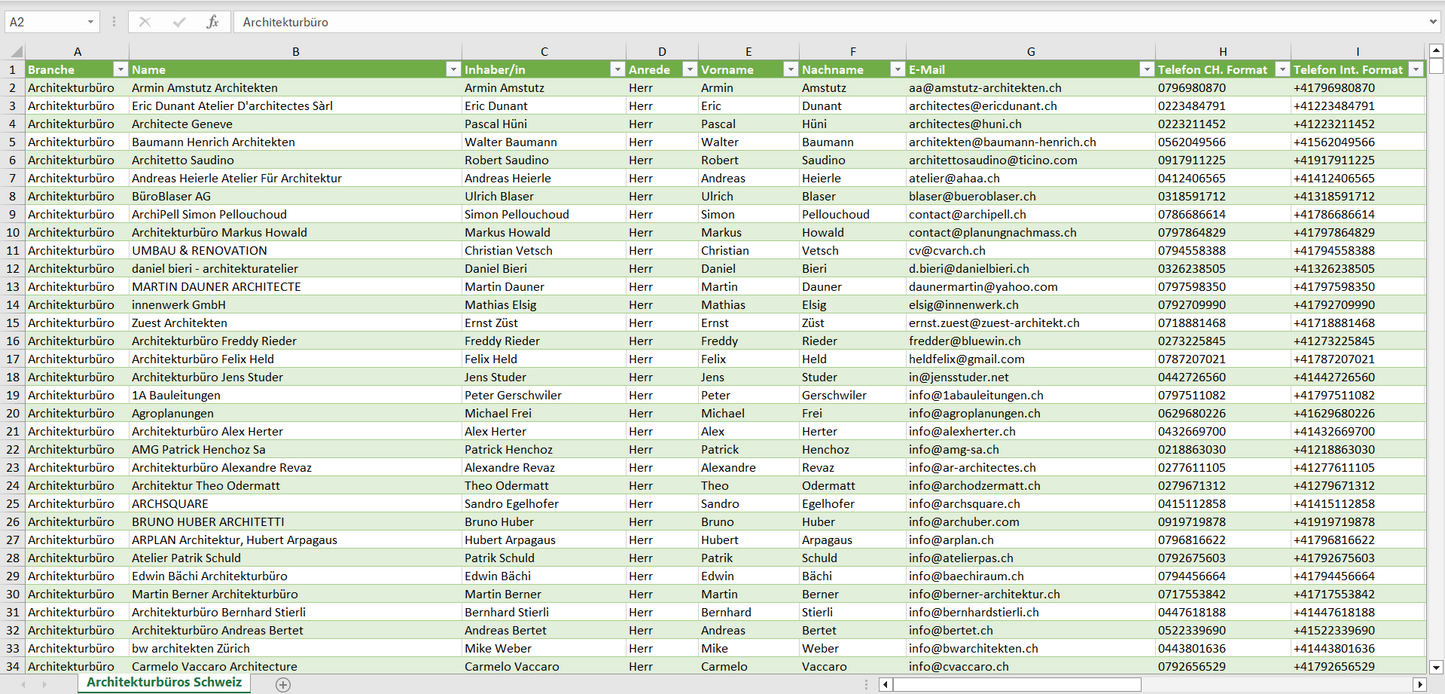Screen dimensions: 1445x694
Task: Click the horizontal scrollbar left arrow
Action: [x=885, y=684]
